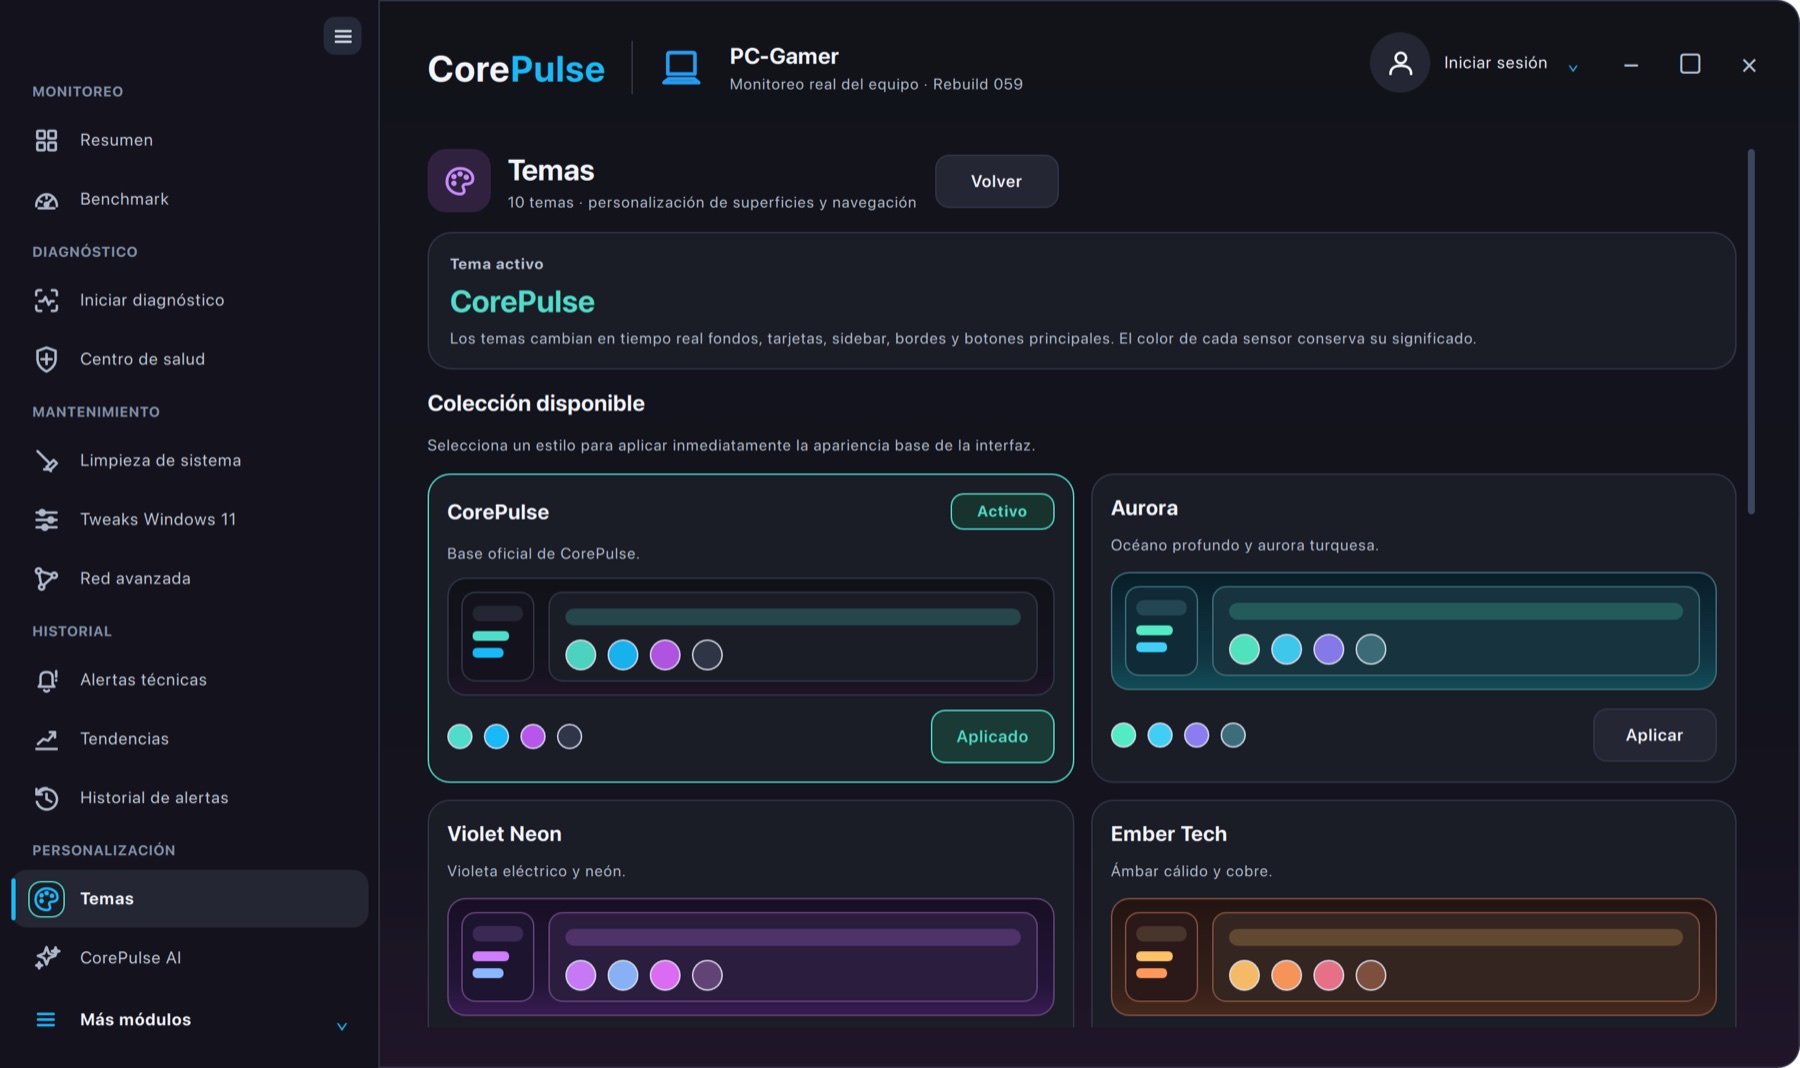Click Aurora theme preview thumbnail
Image resolution: width=1800 pixels, height=1068 pixels.
(1413, 631)
